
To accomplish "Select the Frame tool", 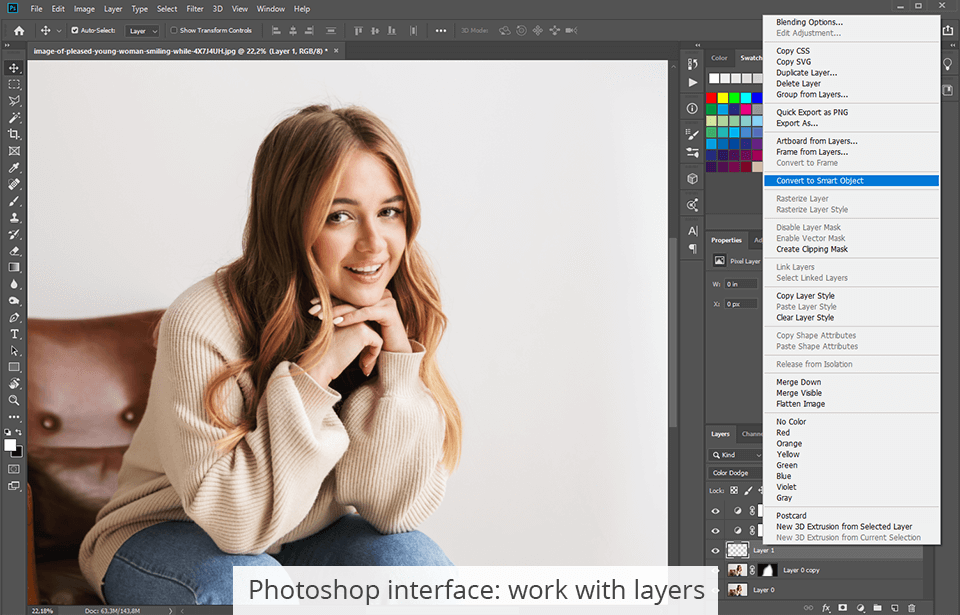I will [14, 151].
